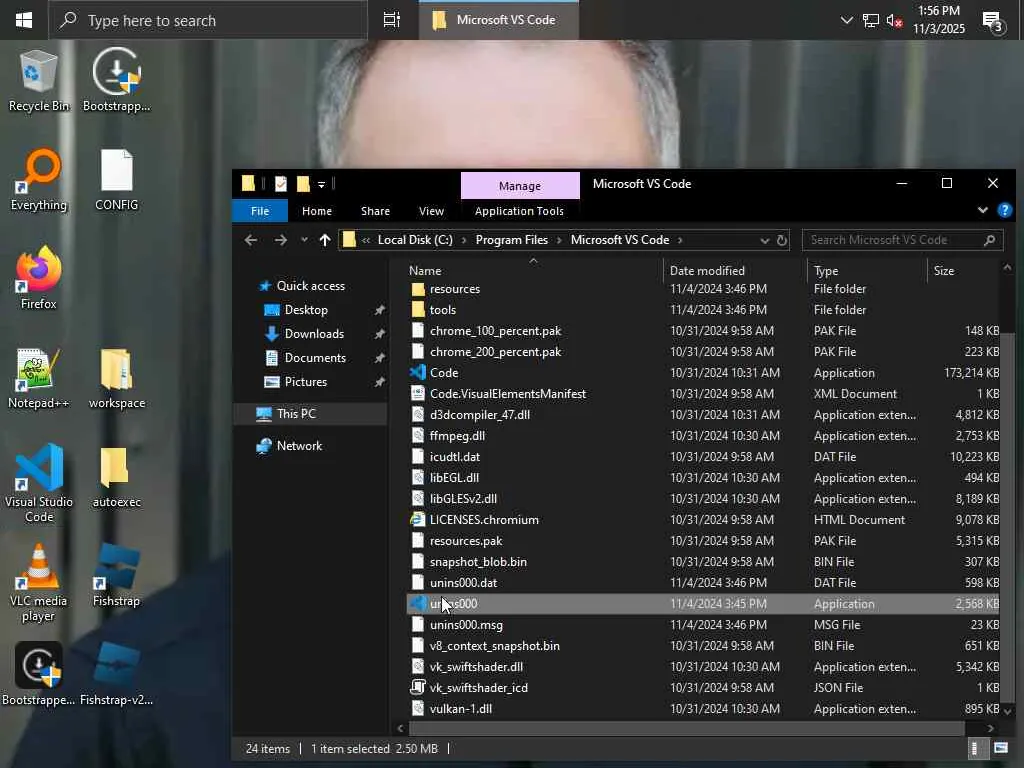Open the Application Tools ribbon tab
Image resolution: width=1024 pixels, height=768 pixels.
(x=519, y=211)
